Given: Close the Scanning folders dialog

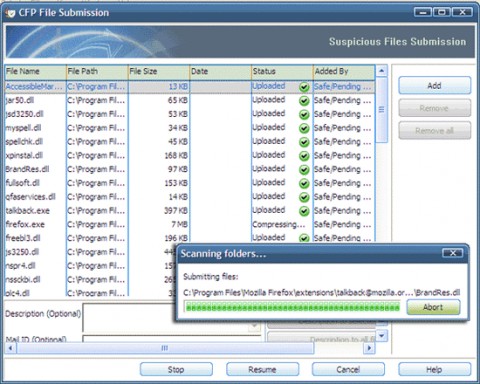Looking at the screenshot, I should (x=452, y=253).
